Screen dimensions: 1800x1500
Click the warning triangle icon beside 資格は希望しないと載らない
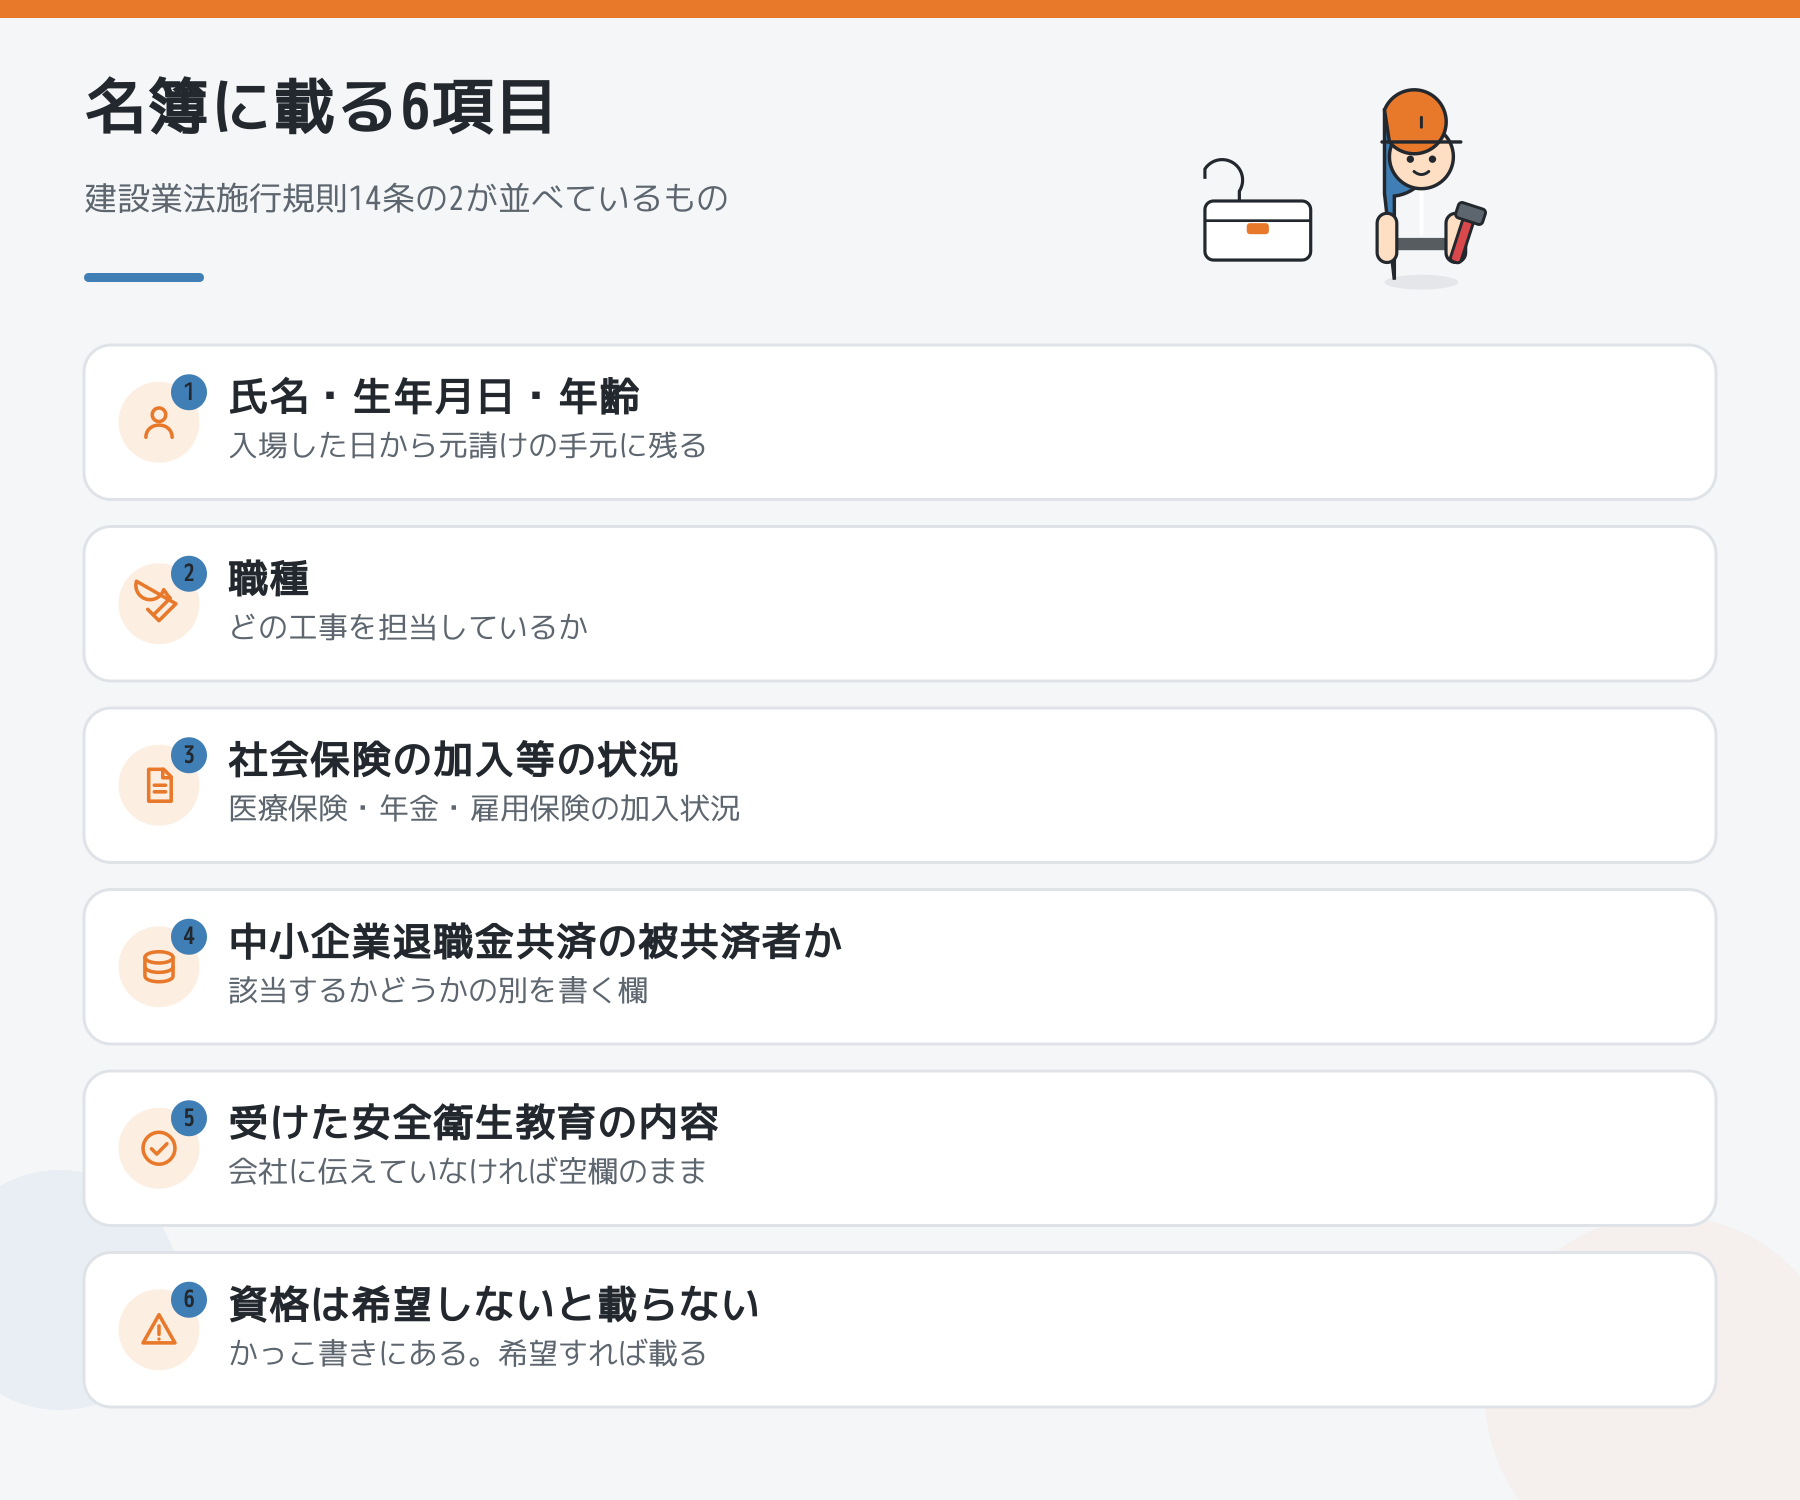159,1330
